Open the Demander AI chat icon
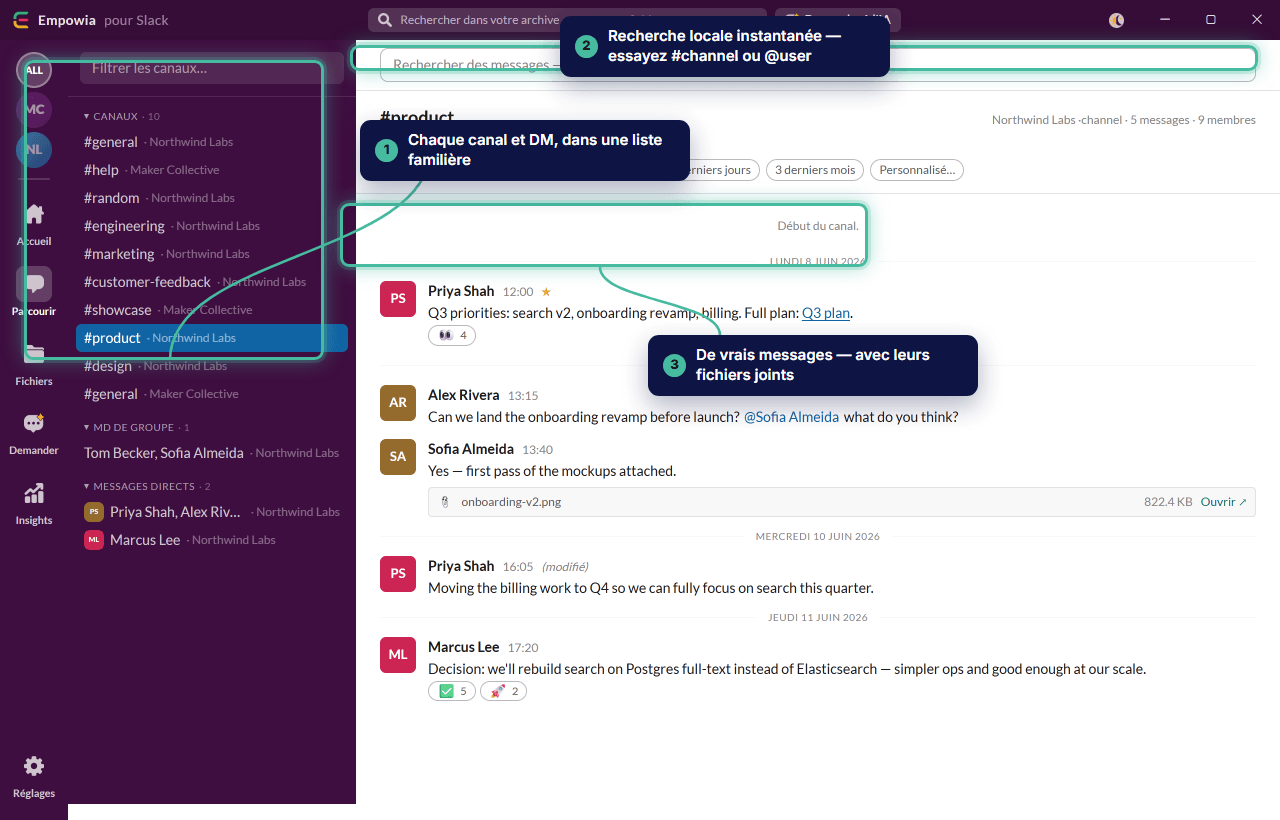1280x820 pixels. pos(34,423)
